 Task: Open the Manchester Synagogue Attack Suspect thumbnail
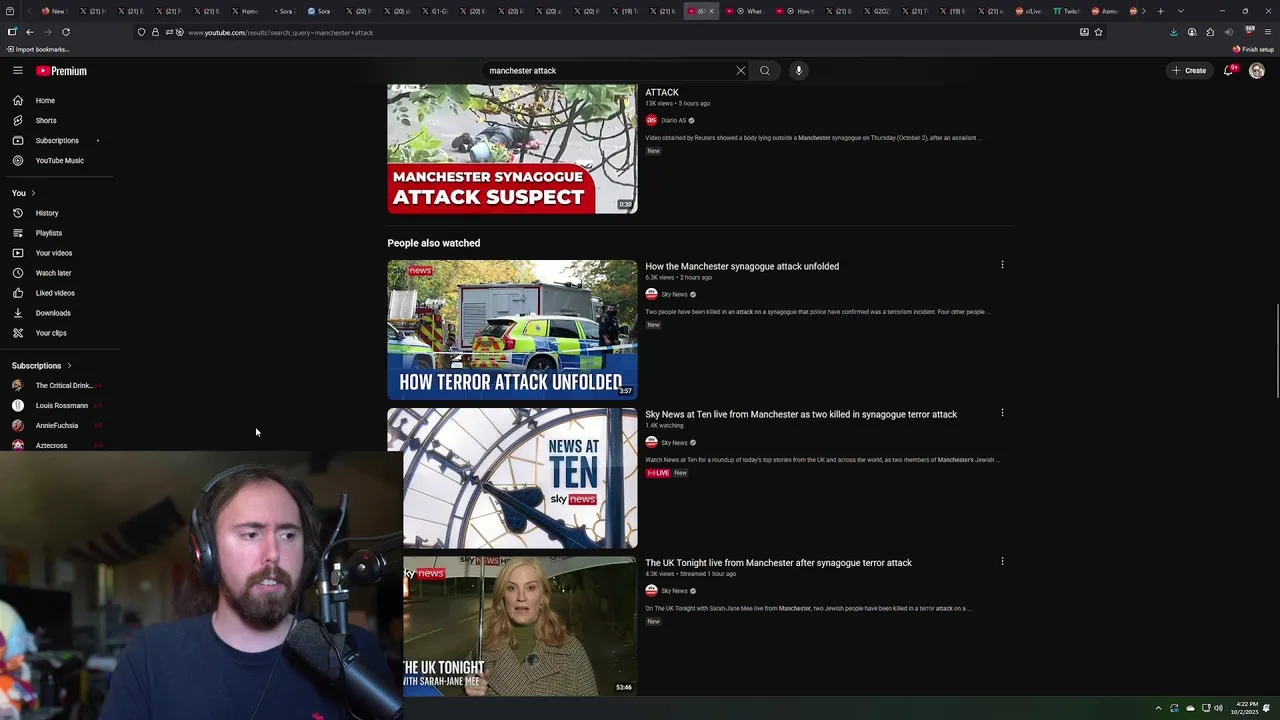tap(512, 149)
